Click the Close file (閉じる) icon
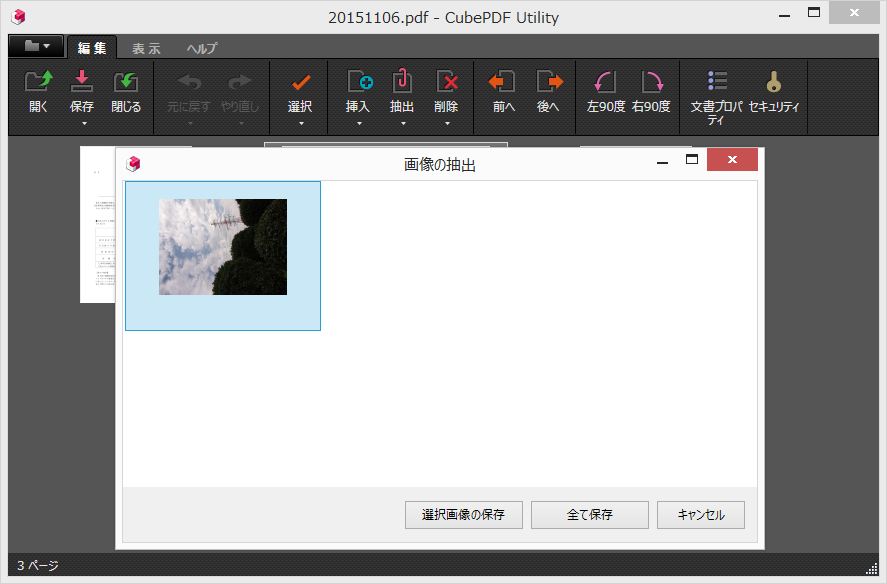The image size is (887, 584). (x=126, y=82)
